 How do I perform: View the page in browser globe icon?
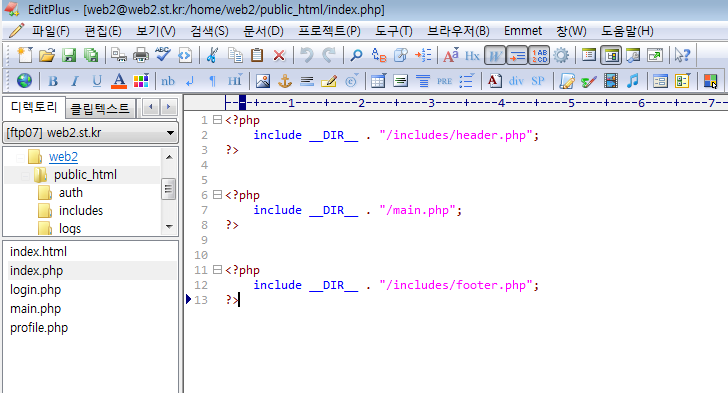tap(25, 81)
